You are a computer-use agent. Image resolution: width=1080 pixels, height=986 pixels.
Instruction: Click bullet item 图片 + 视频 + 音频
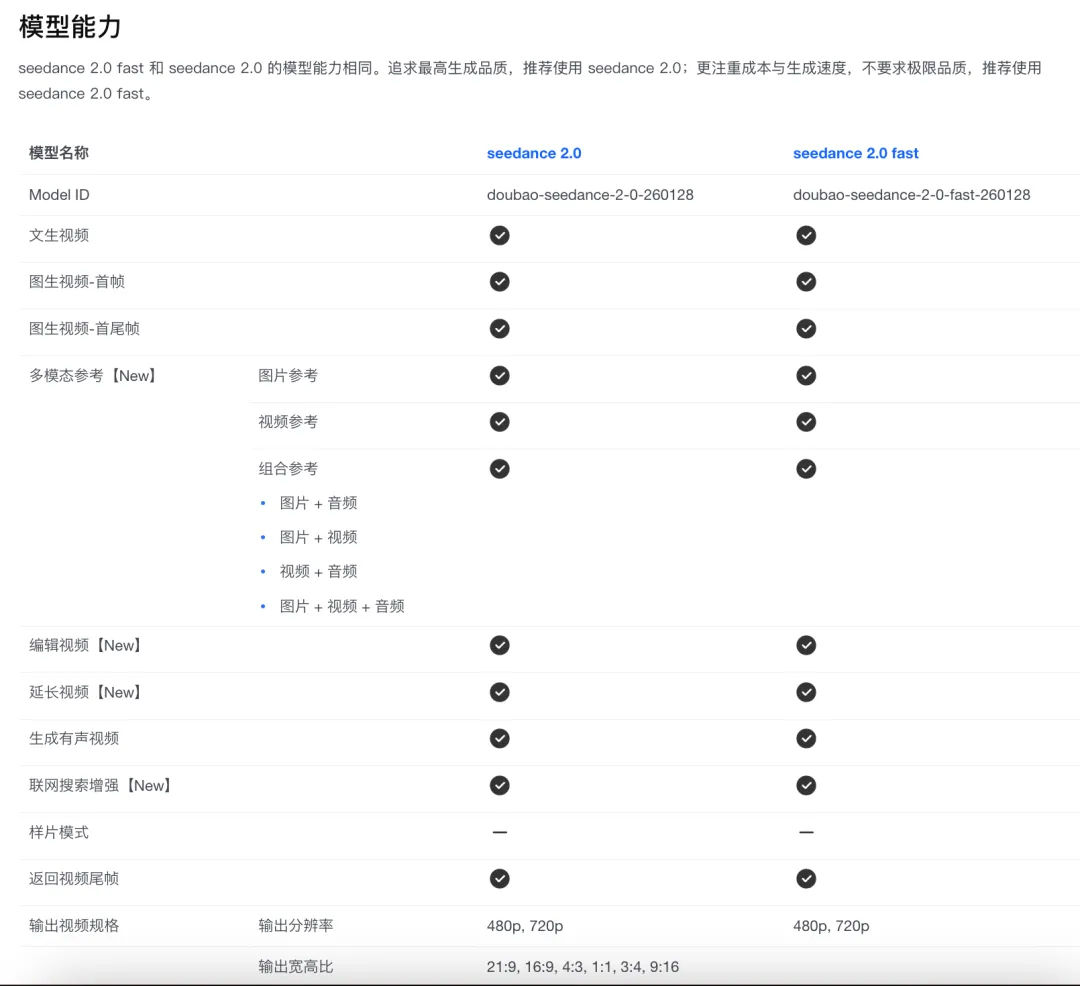(342, 606)
